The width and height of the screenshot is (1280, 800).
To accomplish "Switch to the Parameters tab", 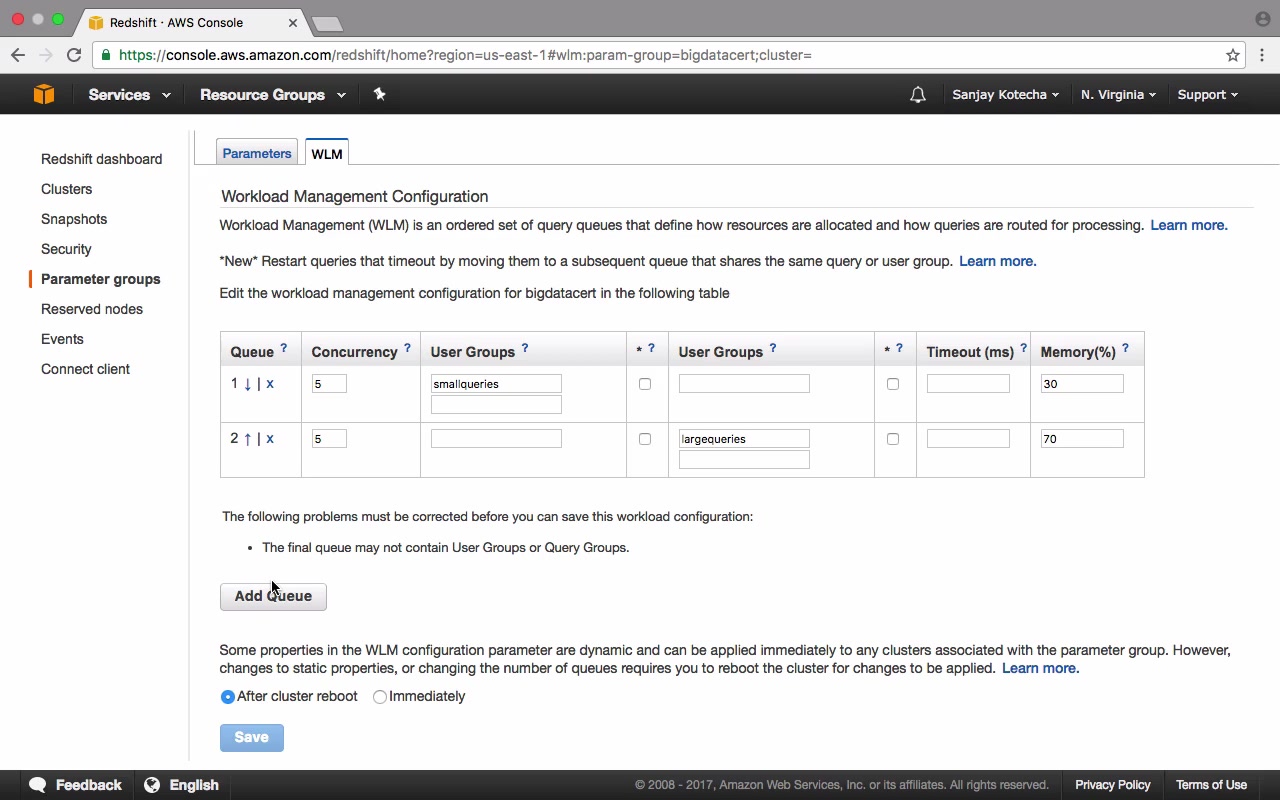I will (257, 153).
